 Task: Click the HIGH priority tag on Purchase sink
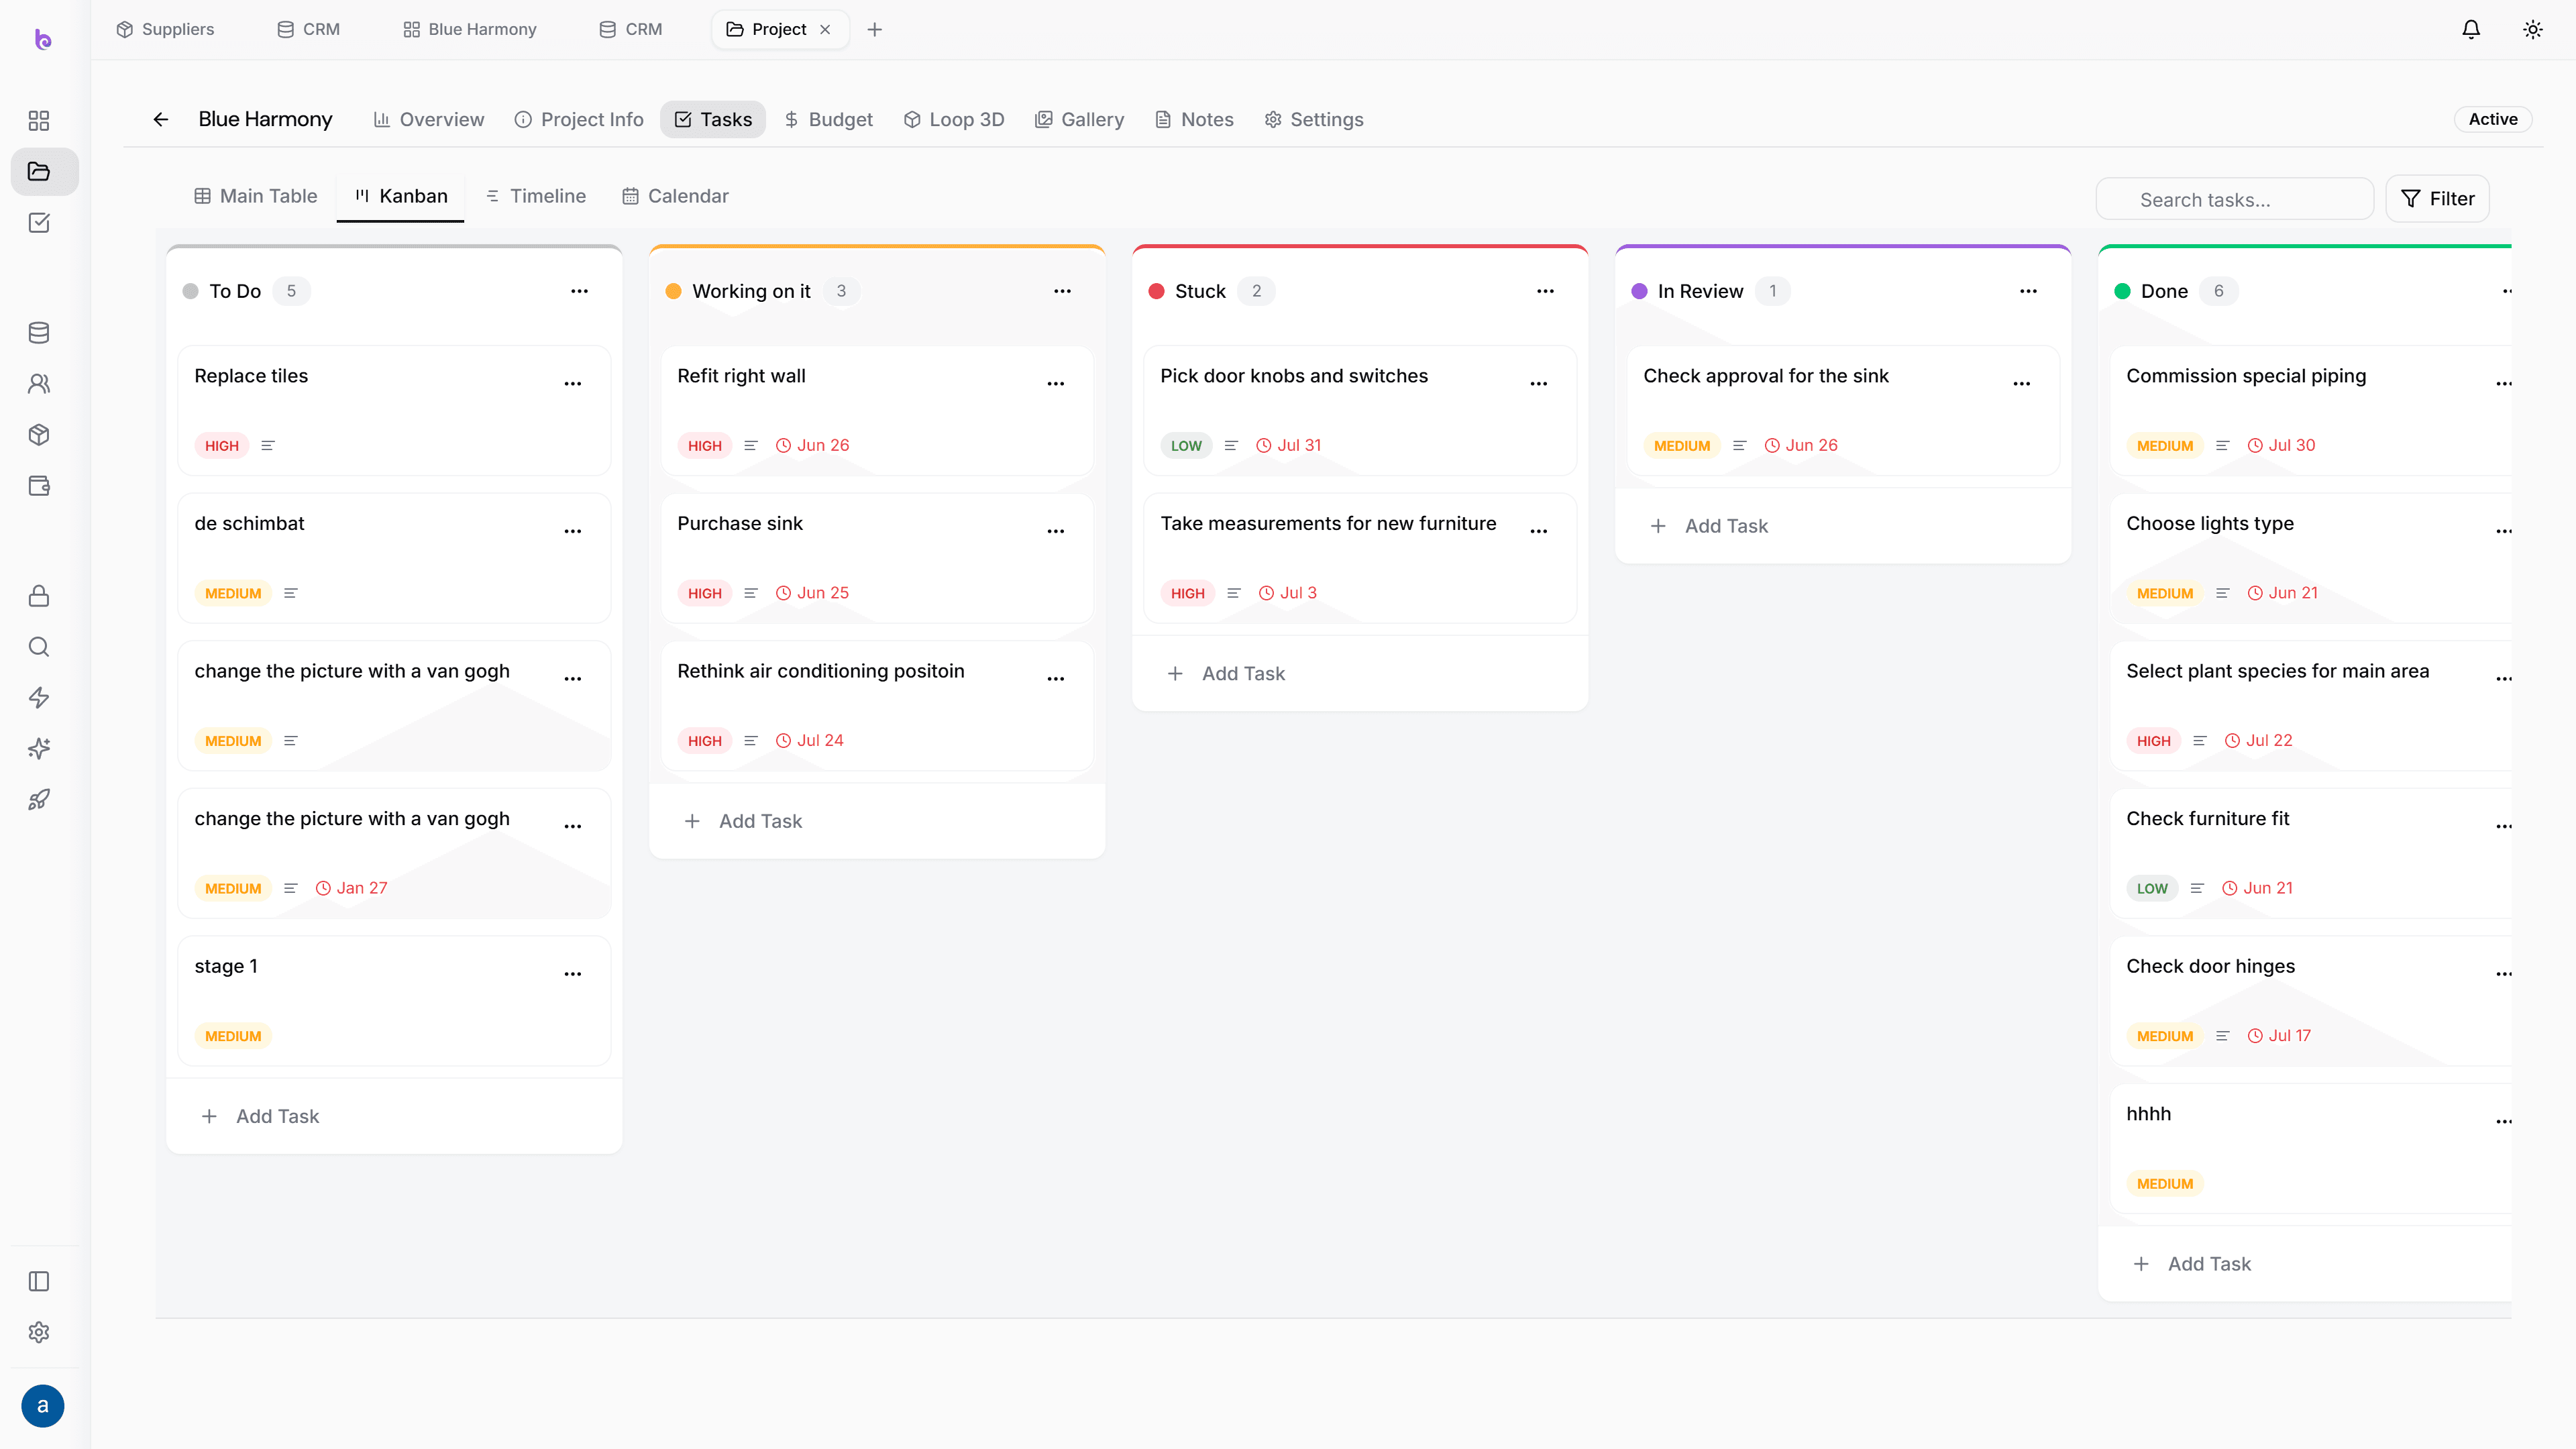(x=704, y=594)
